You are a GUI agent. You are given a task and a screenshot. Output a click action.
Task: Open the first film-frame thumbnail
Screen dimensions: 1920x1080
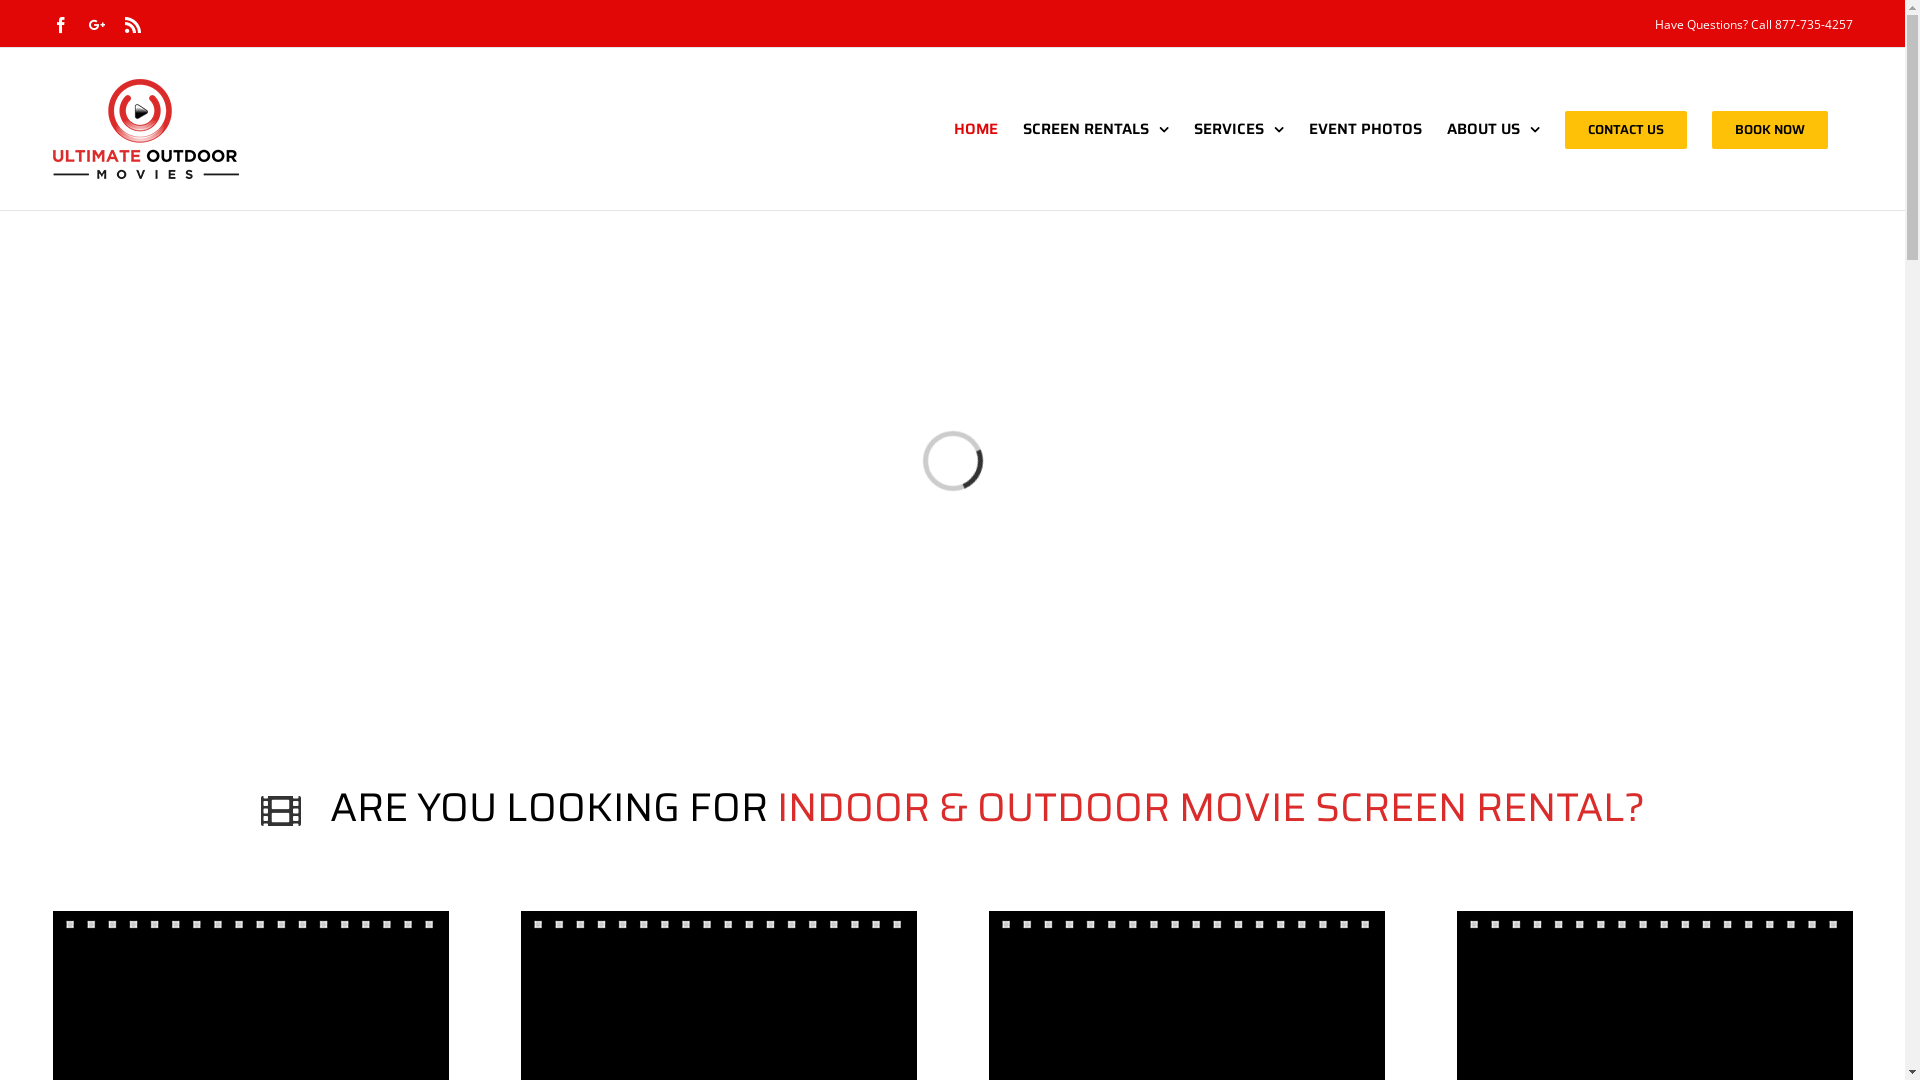coord(251,995)
